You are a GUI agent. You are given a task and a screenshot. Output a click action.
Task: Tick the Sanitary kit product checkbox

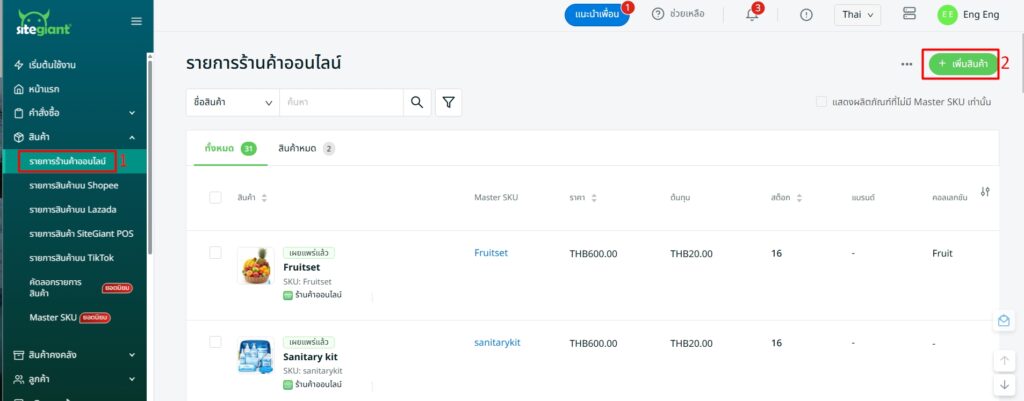pyautogui.click(x=216, y=342)
